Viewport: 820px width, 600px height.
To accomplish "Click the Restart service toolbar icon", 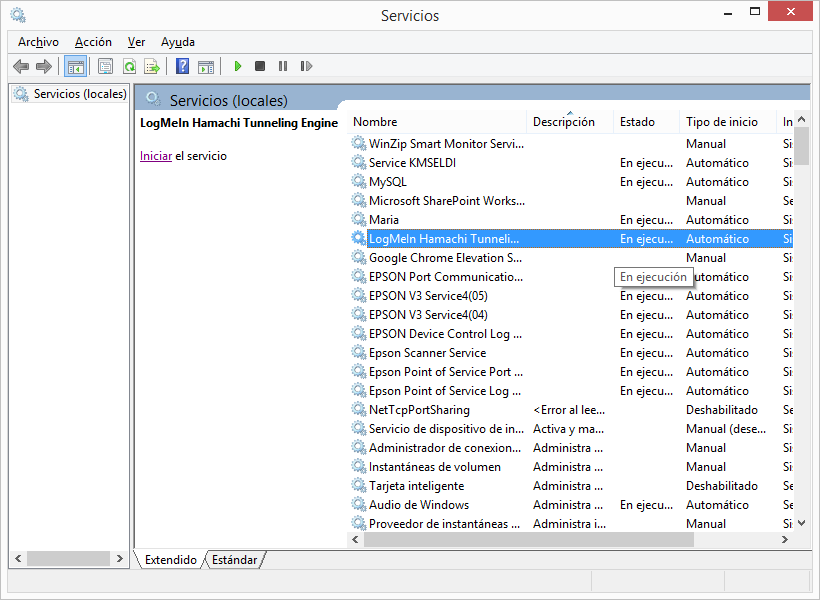I will coord(306,67).
